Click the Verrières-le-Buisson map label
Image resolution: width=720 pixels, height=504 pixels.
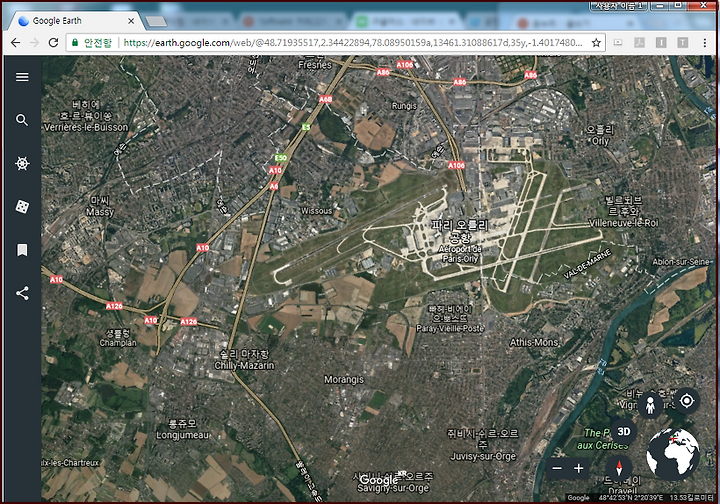[86, 127]
